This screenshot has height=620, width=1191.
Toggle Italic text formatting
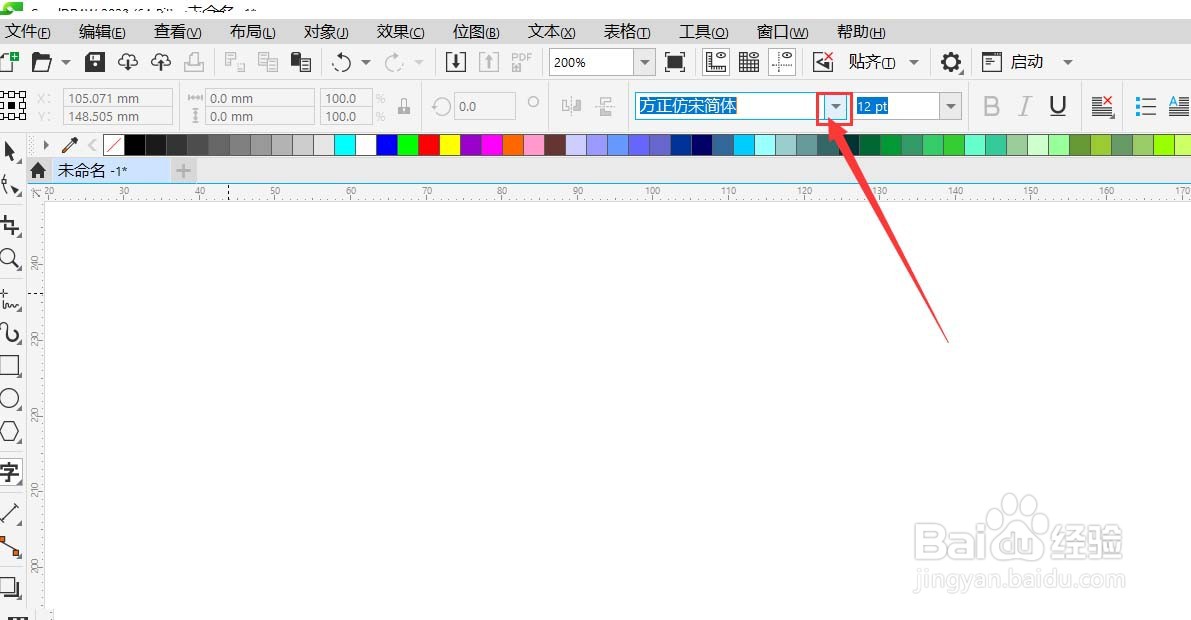pos(1025,106)
